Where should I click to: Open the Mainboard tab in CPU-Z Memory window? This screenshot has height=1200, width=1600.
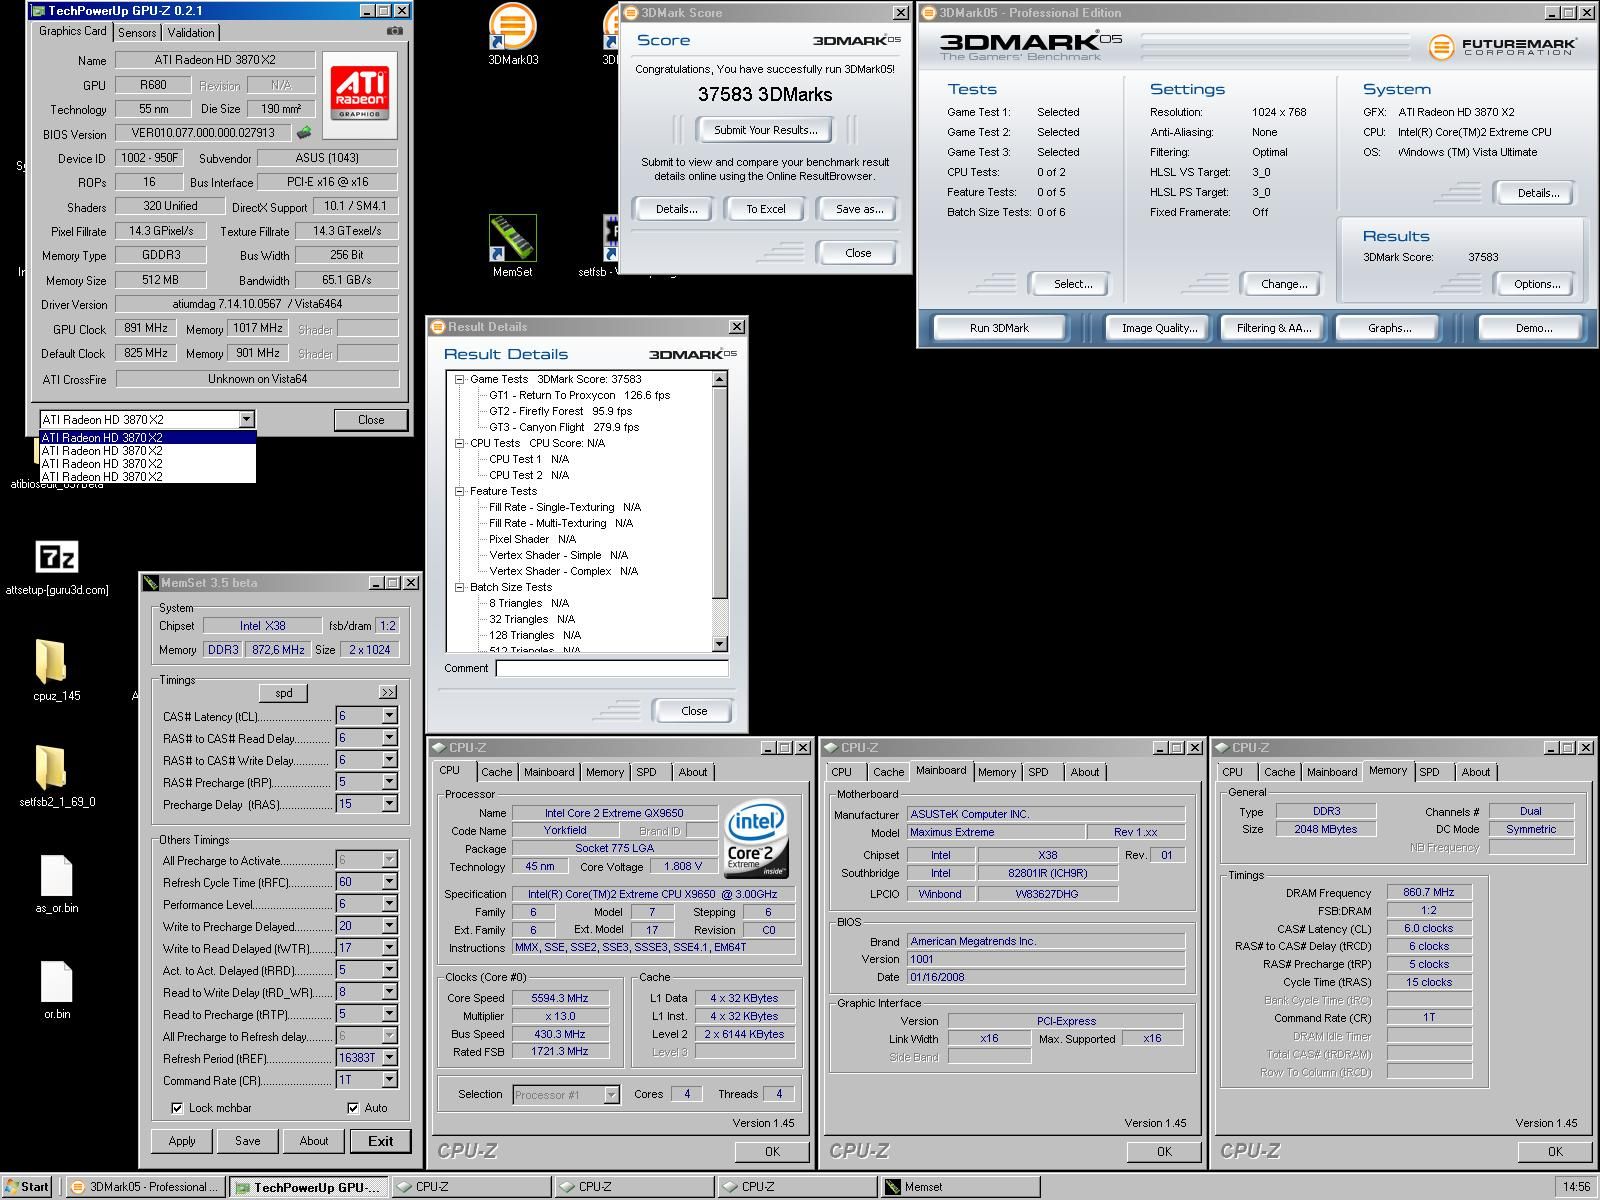pyautogui.click(x=1332, y=772)
